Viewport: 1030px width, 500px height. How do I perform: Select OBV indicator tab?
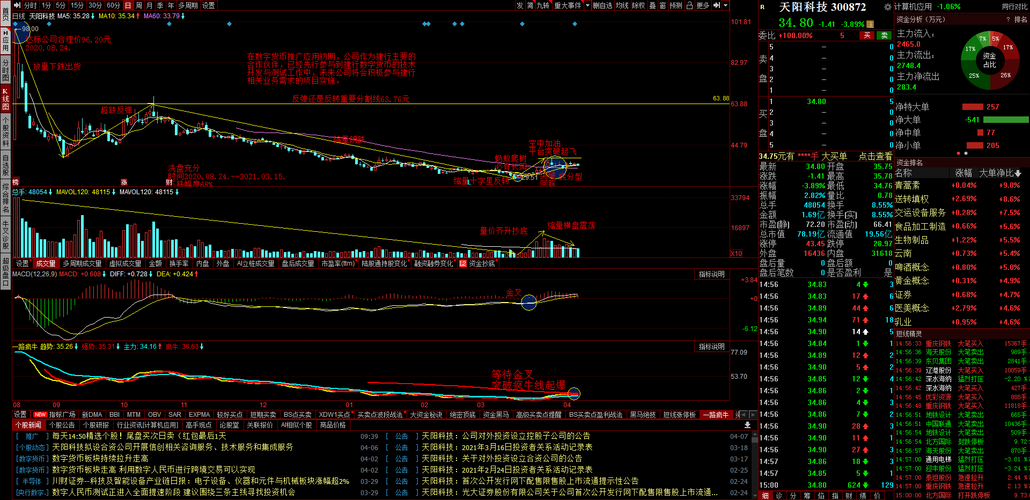point(154,415)
